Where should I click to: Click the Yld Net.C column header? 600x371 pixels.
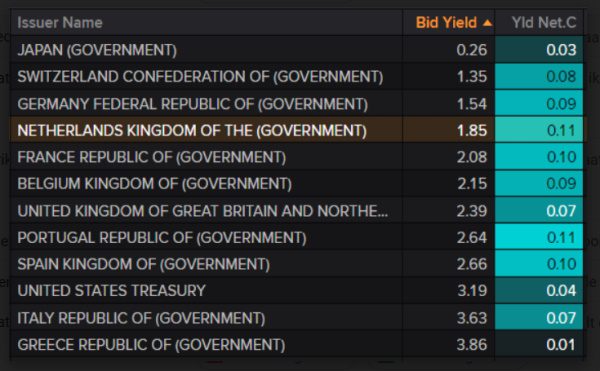coord(544,23)
